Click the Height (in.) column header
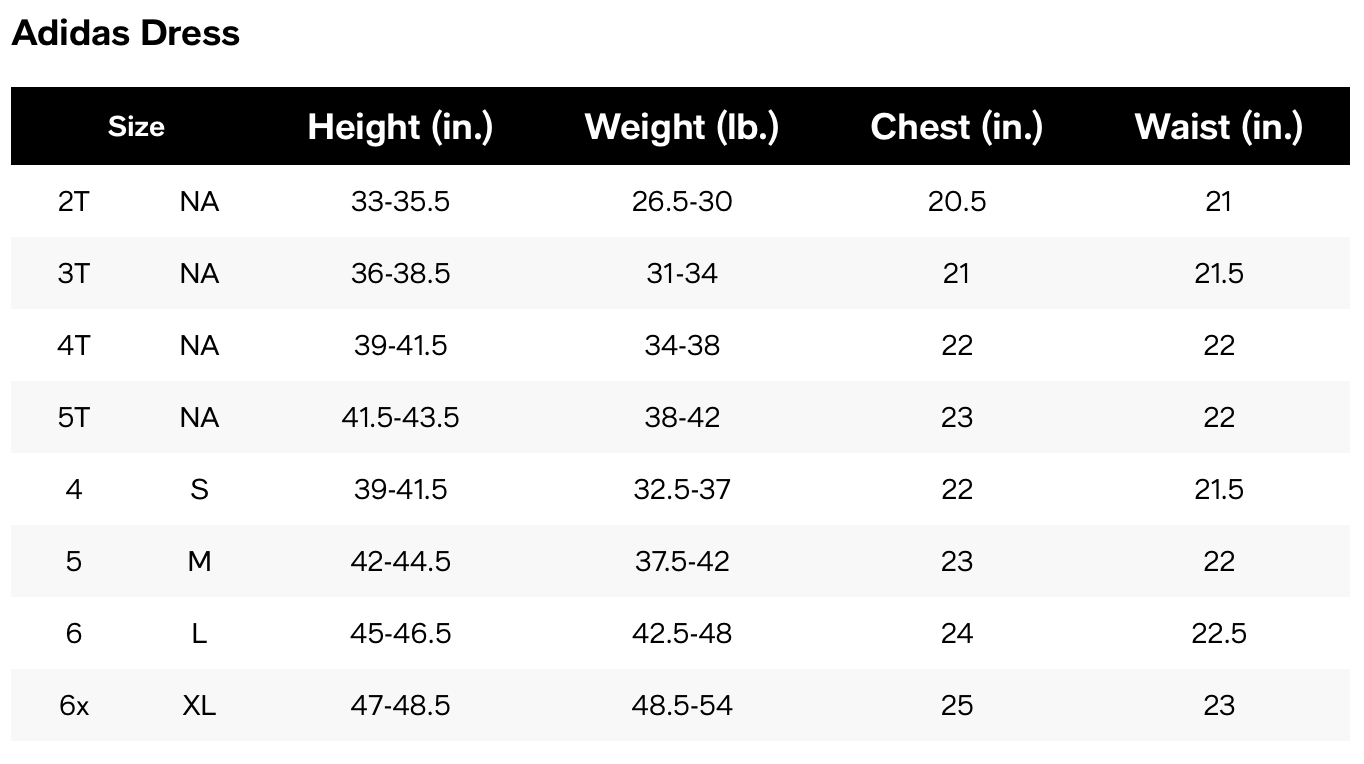 (400, 127)
